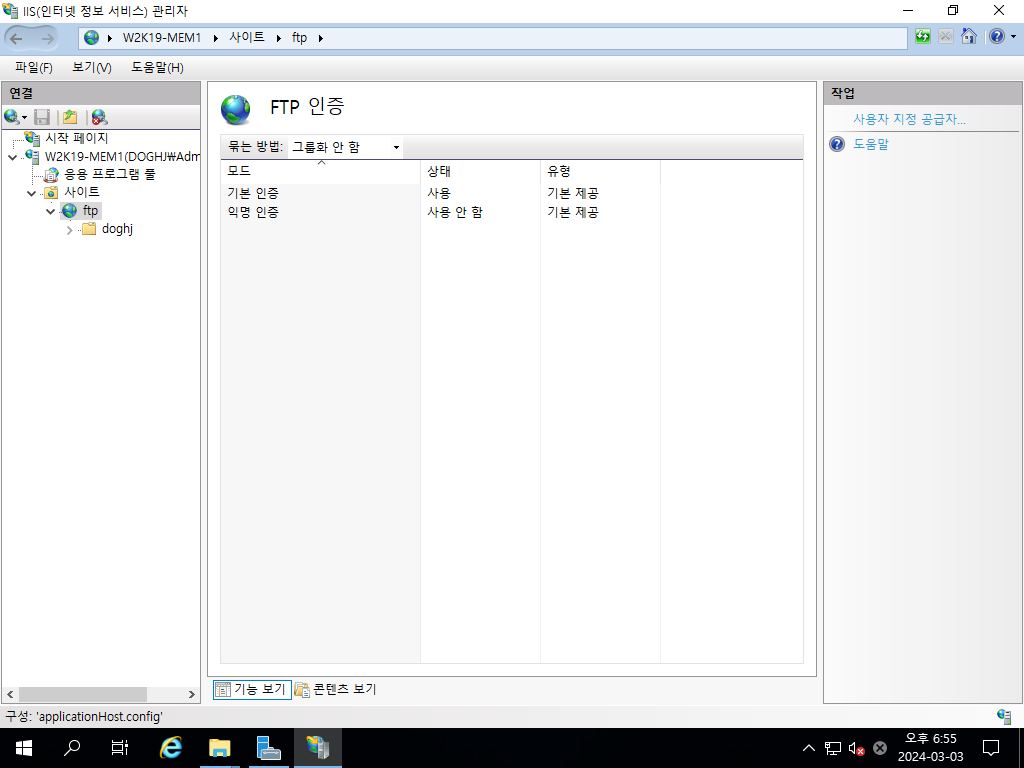This screenshot has height=768, width=1024.
Task: Click 기본 제공 type in 익명 인증 row
Action: pos(573,212)
